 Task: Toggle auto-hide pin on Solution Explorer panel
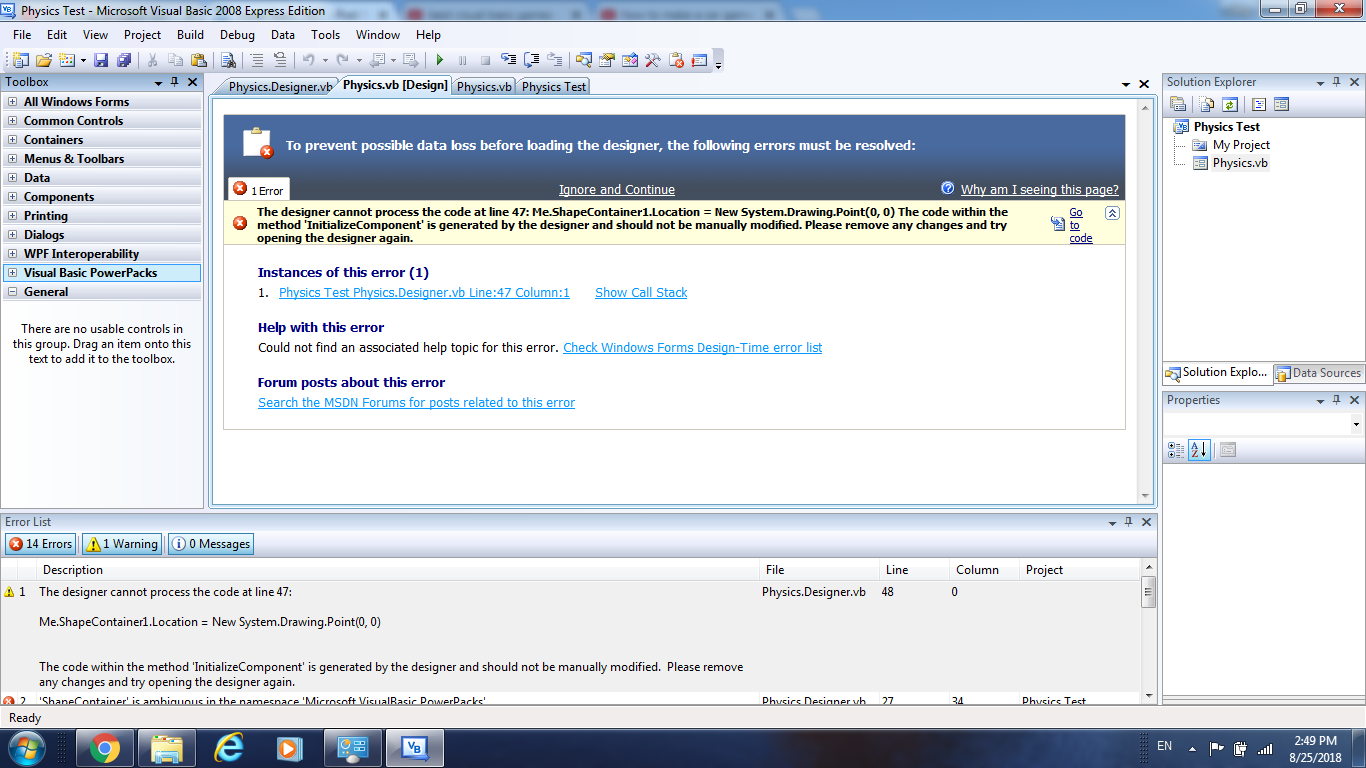point(1337,82)
